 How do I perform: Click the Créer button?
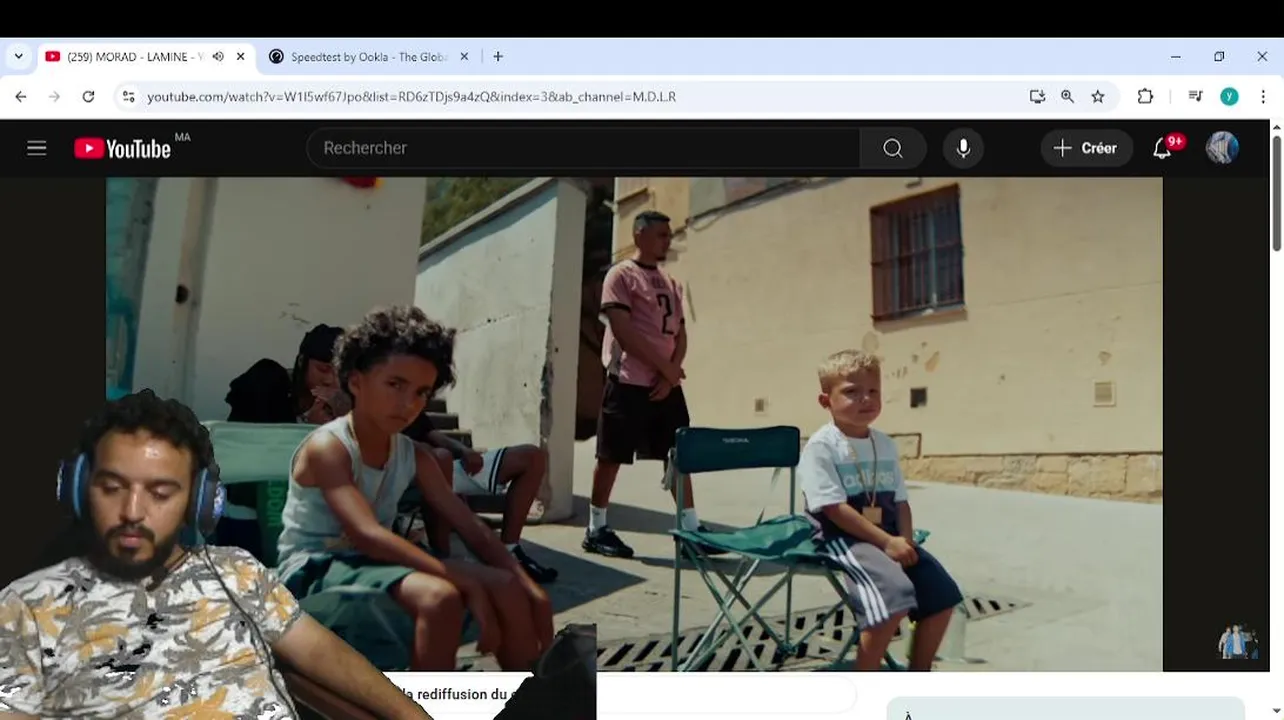click(1086, 148)
